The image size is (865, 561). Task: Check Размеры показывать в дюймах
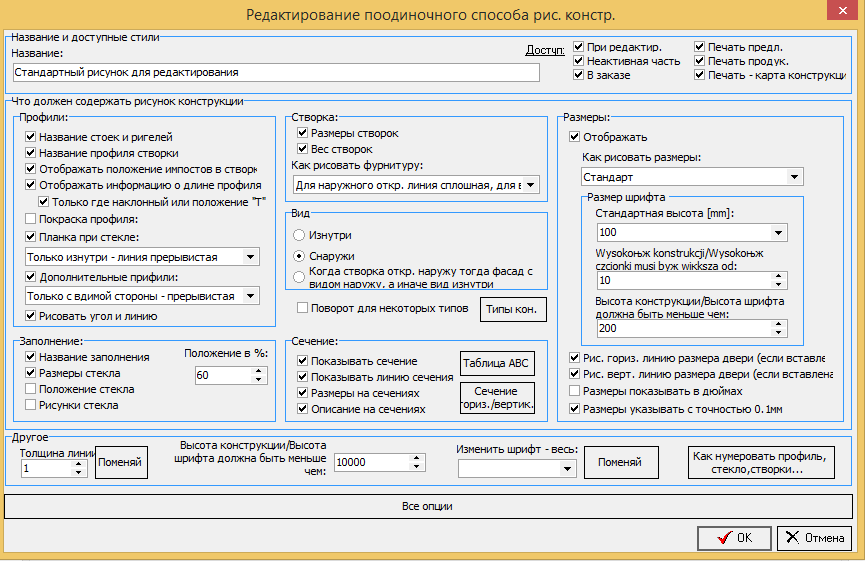tap(575, 391)
